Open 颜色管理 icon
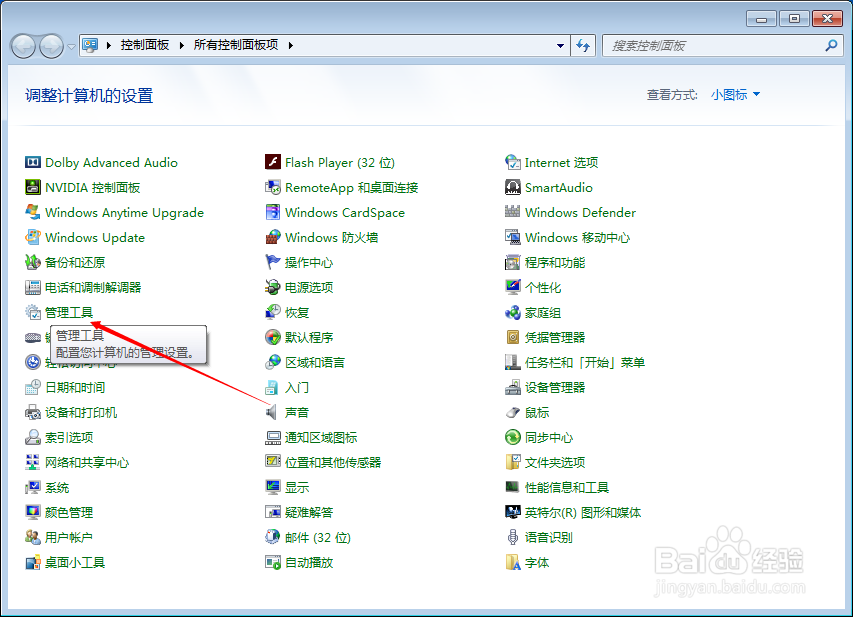 pos(33,513)
